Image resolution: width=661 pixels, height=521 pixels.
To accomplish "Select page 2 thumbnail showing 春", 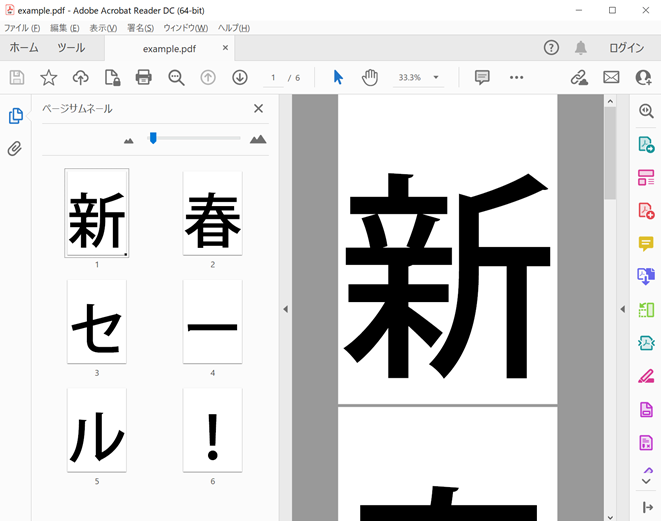I will (x=212, y=213).
